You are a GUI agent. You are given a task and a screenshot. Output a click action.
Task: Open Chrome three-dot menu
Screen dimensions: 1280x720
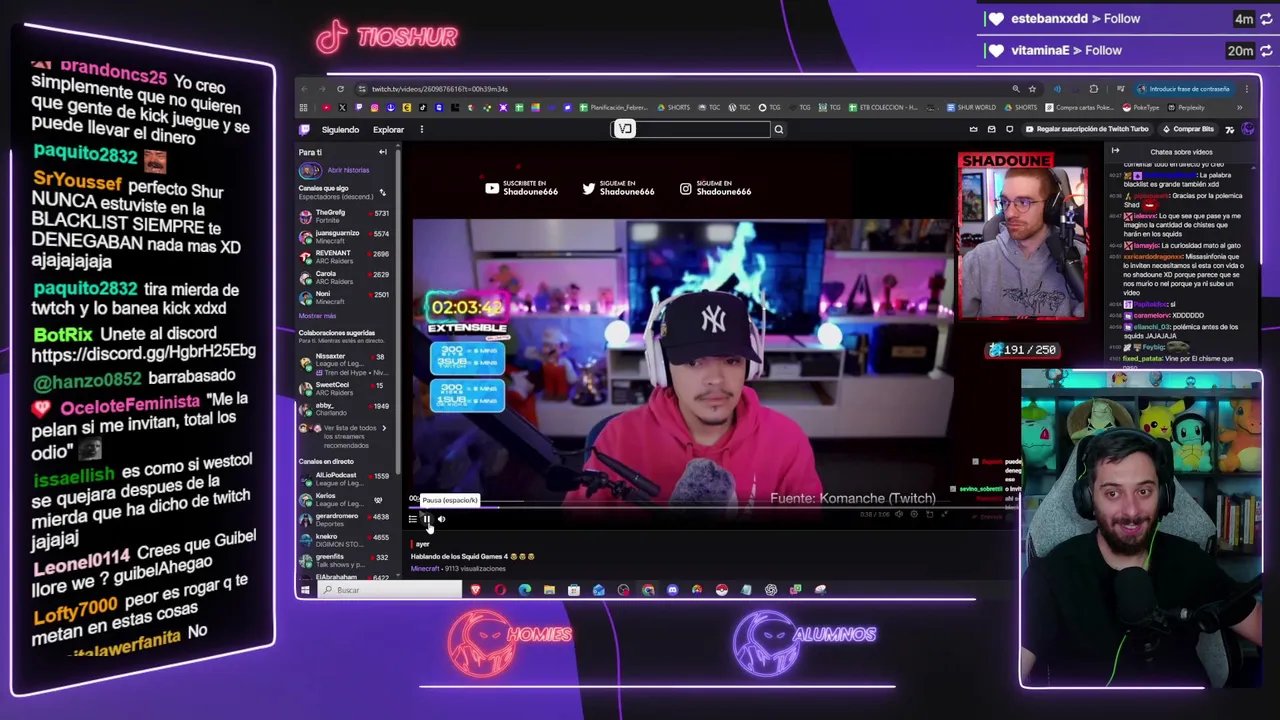click(1246, 89)
